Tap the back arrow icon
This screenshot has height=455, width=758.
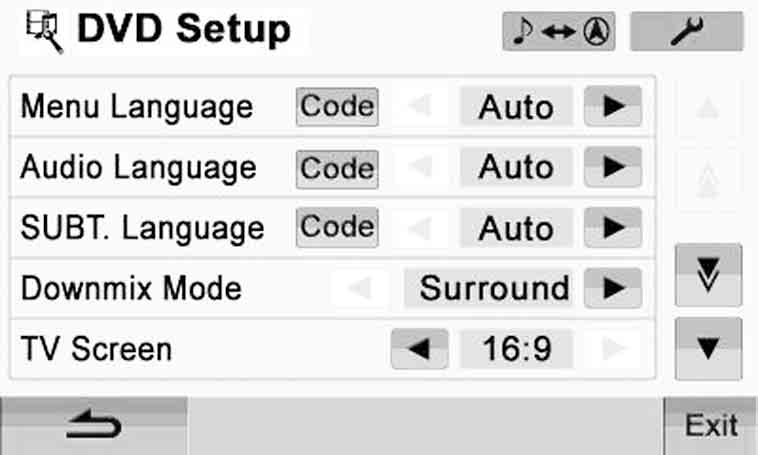tap(94, 426)
